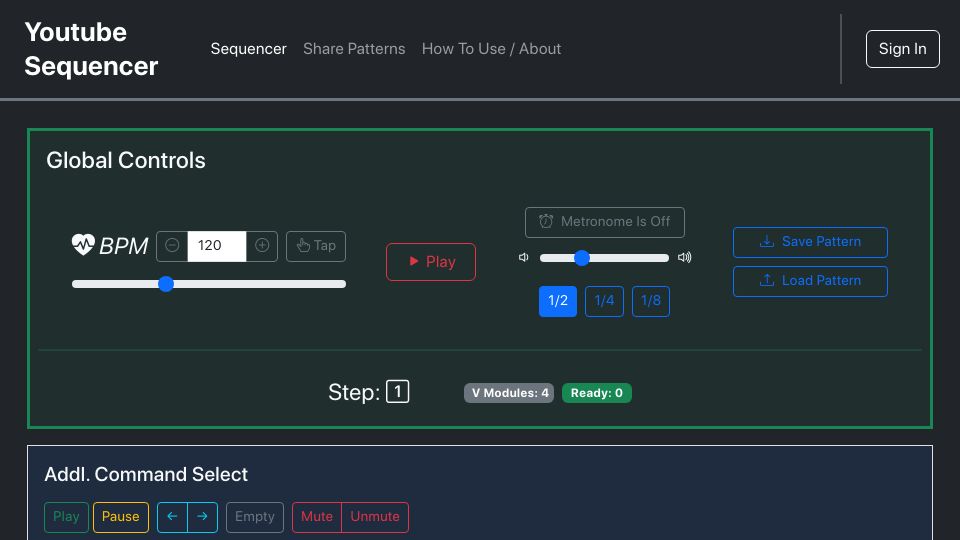
Task: Select the 1/8 metronome division
Action: coord(651,301)
